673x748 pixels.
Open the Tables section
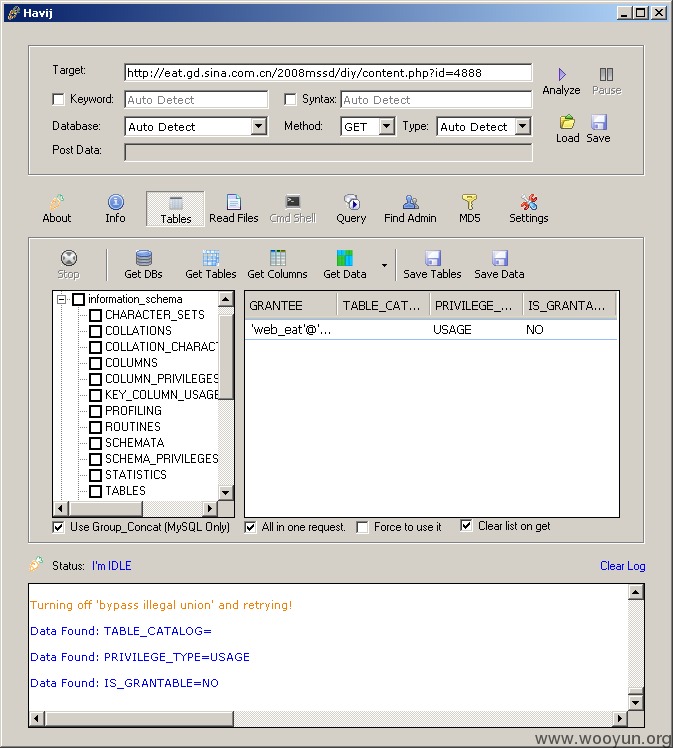point(176,209)
